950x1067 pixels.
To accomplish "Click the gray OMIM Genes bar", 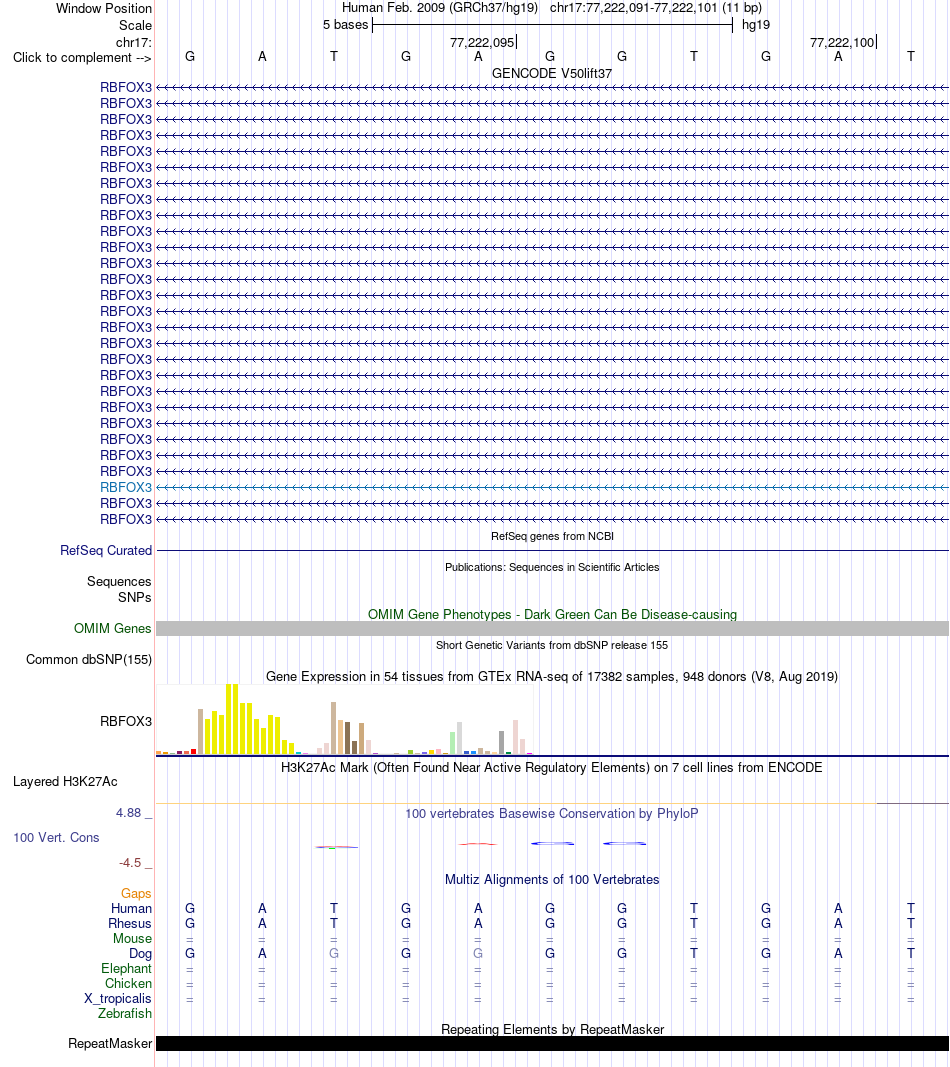I will tap(552, 629).
